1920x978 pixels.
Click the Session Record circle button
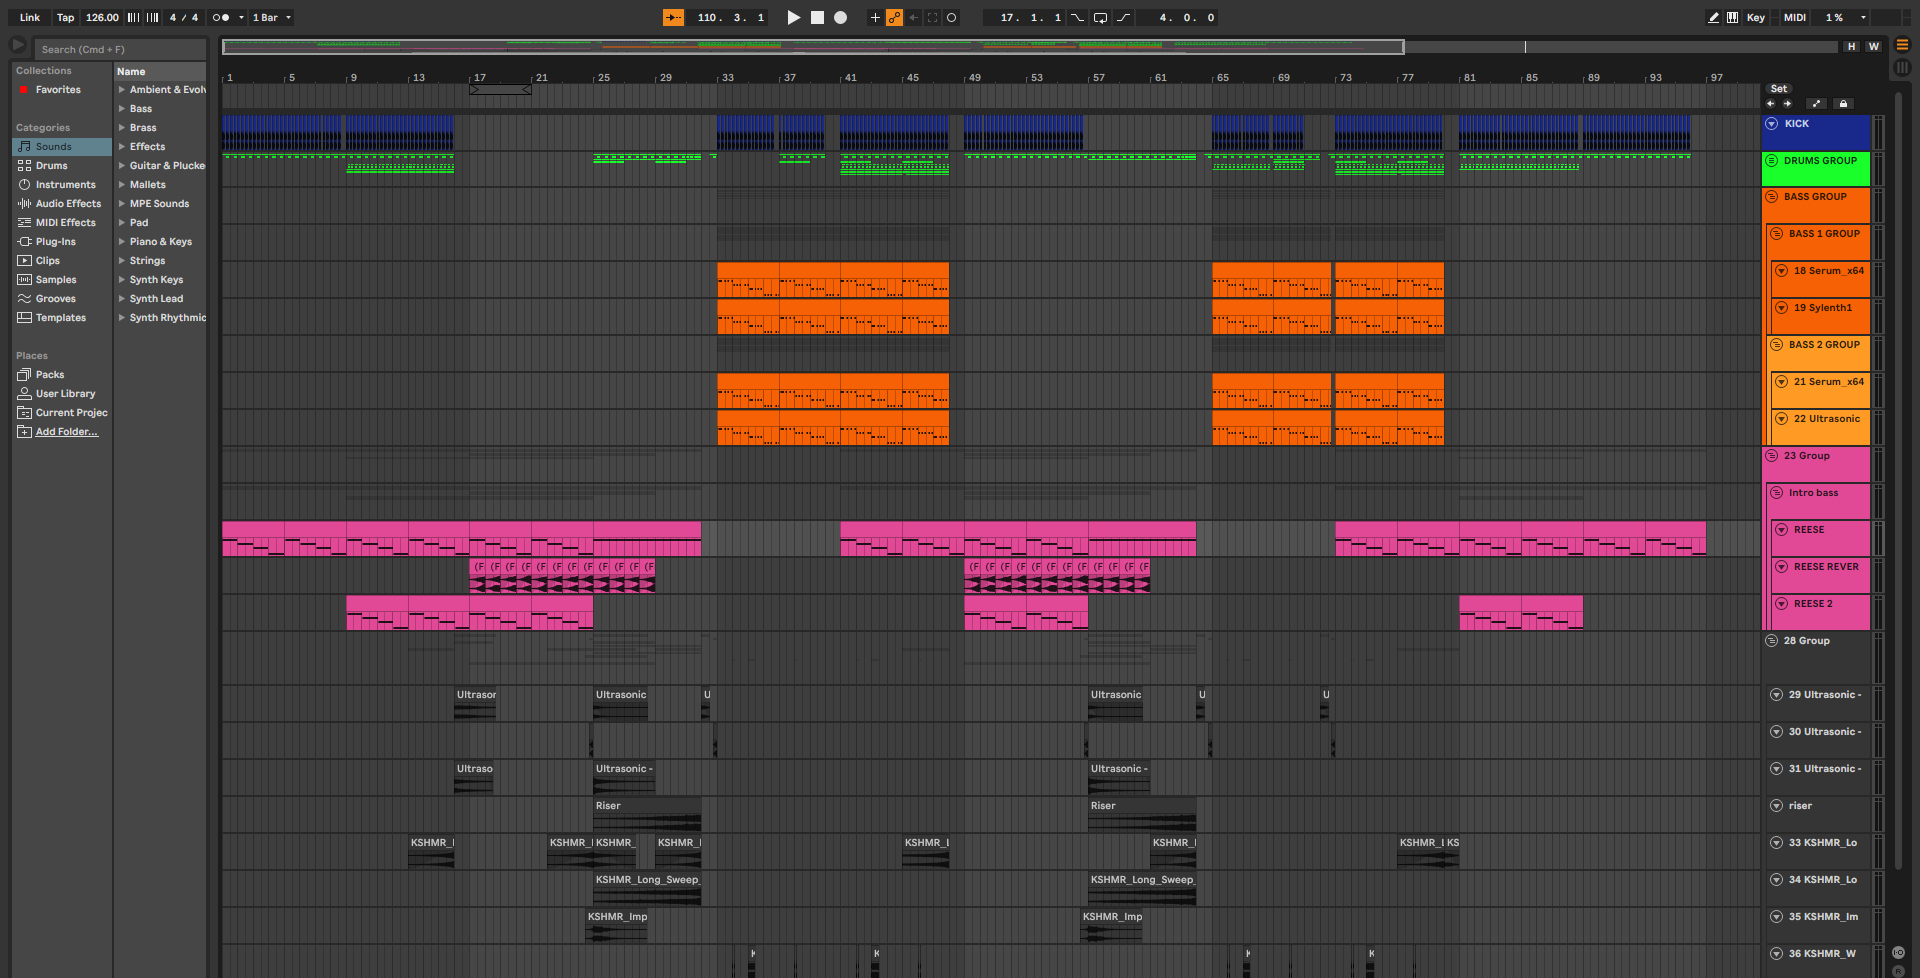[x=951, y=17]
